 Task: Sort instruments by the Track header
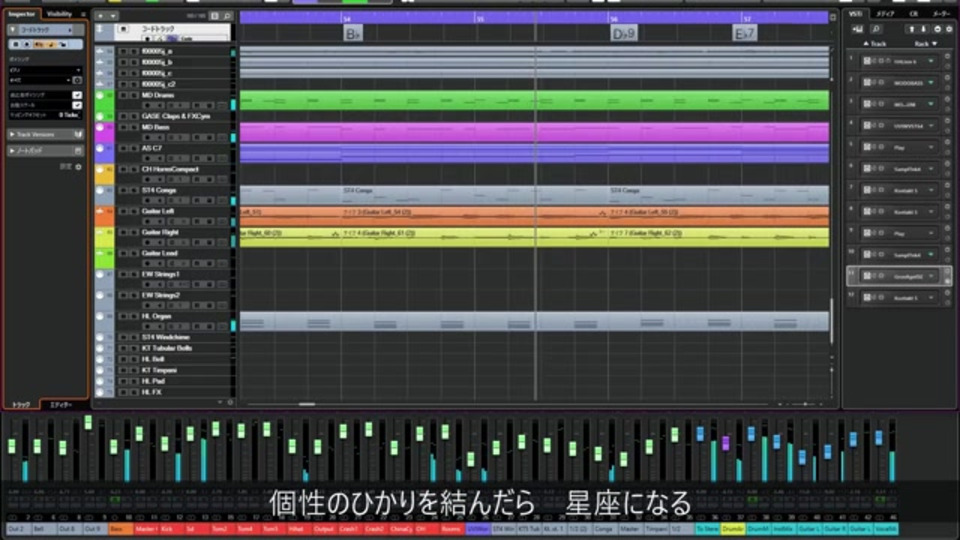tap(875, 43)
